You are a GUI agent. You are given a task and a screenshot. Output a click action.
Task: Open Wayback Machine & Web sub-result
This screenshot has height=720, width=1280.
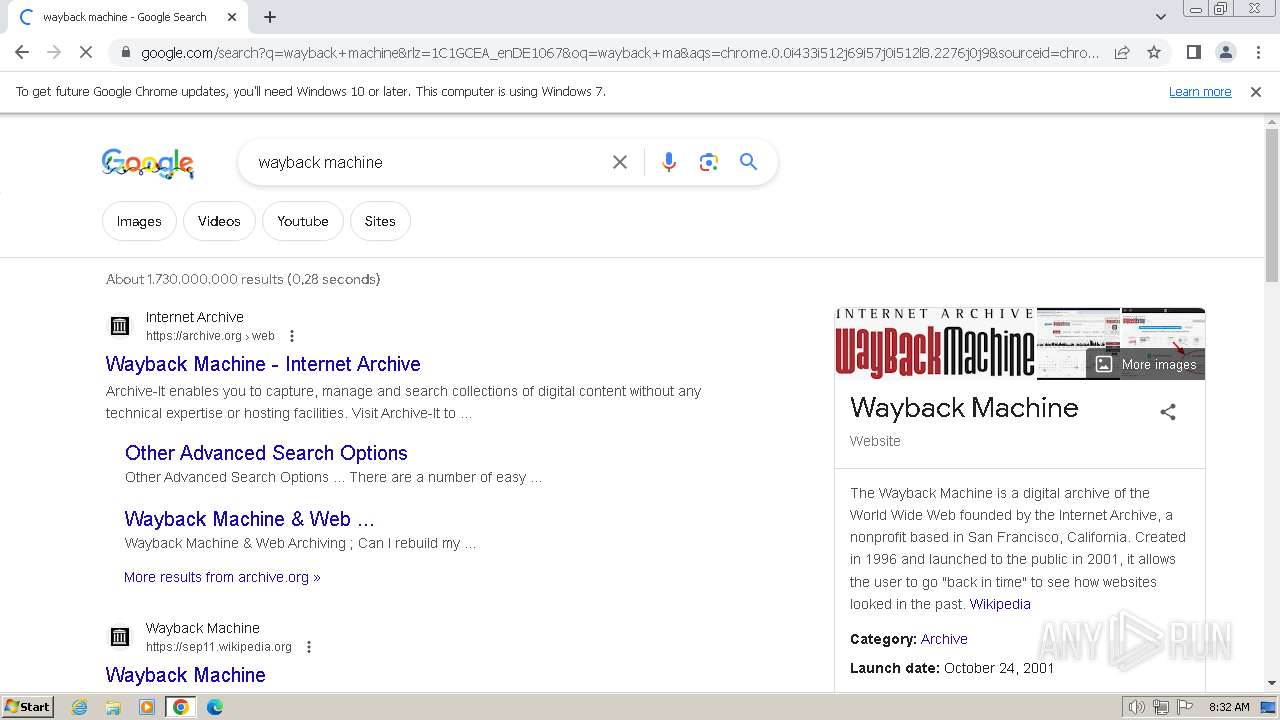(249, 519)
